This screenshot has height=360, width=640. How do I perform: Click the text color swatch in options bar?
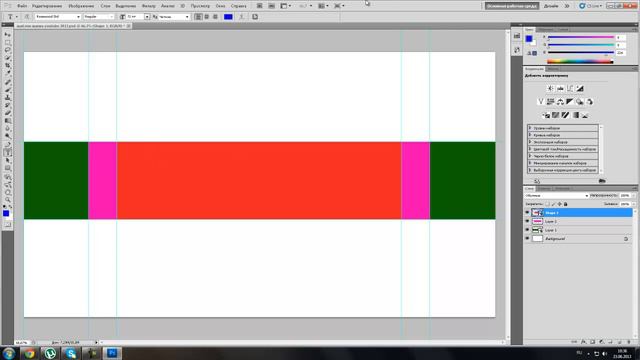[228, 17]
